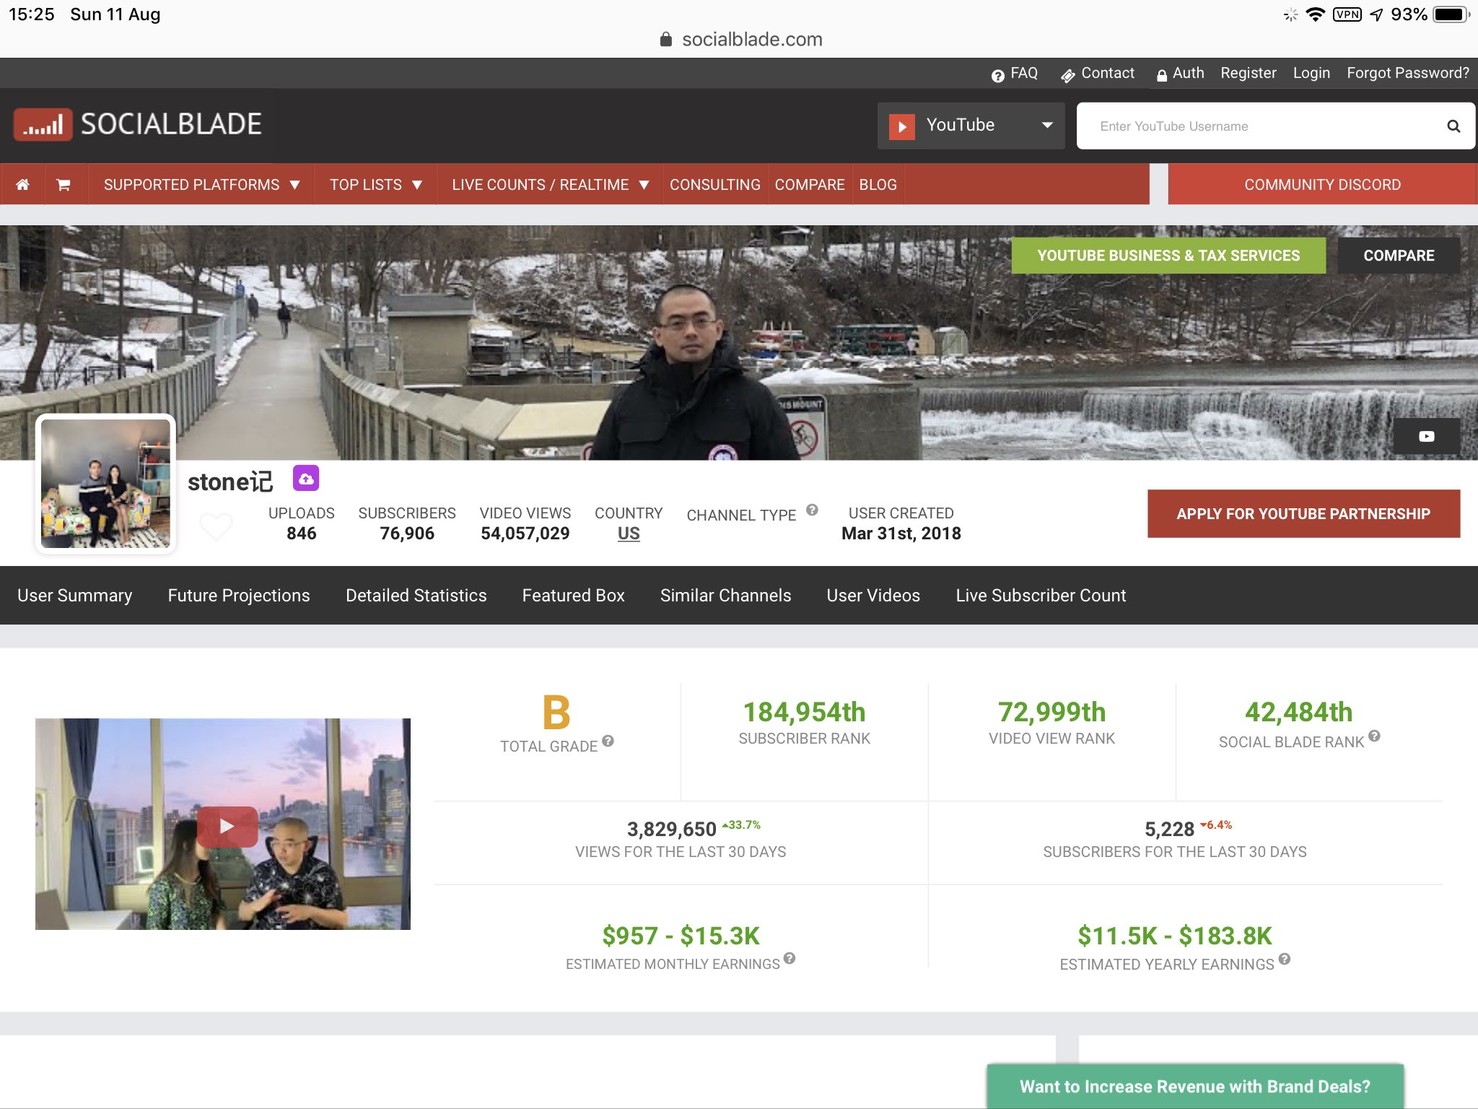This screenshot has width=1478, height=1109.
Task: Expand the Top Lists menu
Action: [x=376, y=185]
